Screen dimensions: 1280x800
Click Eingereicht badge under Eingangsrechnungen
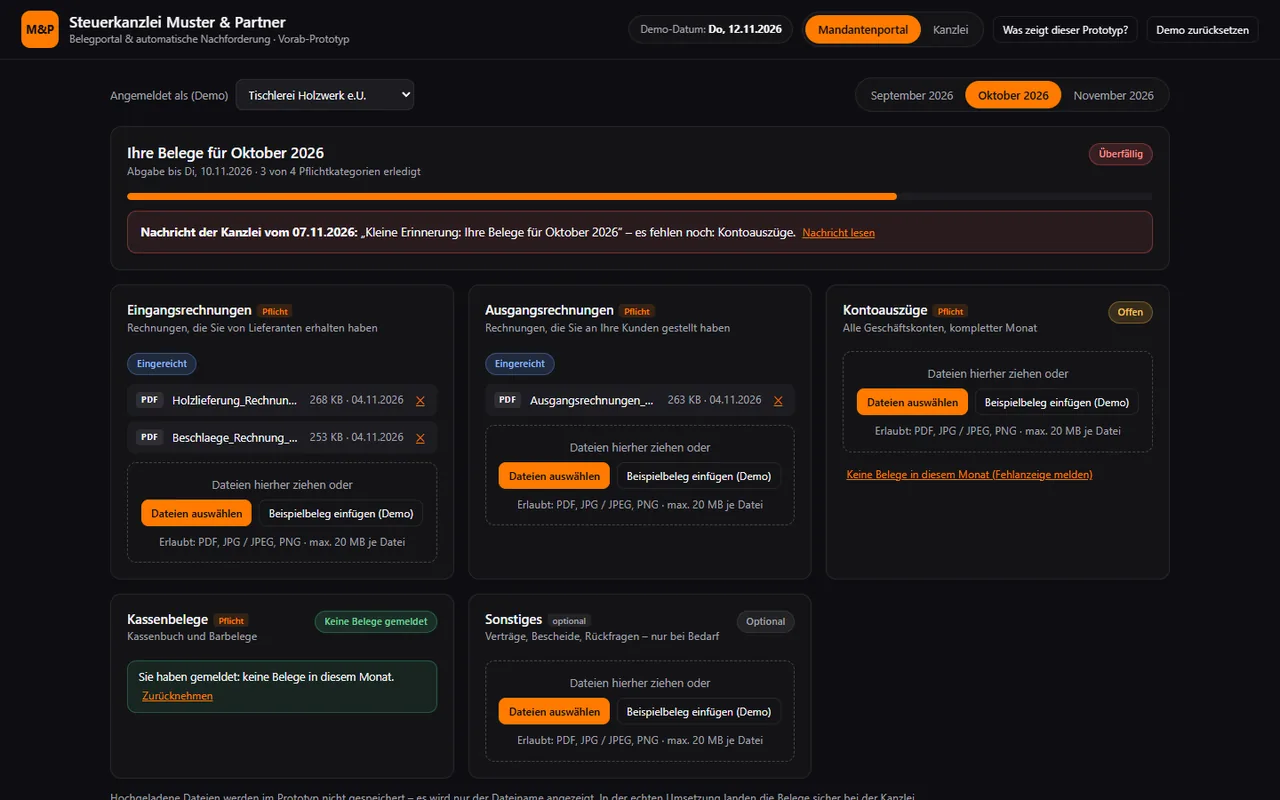point(162,364)
